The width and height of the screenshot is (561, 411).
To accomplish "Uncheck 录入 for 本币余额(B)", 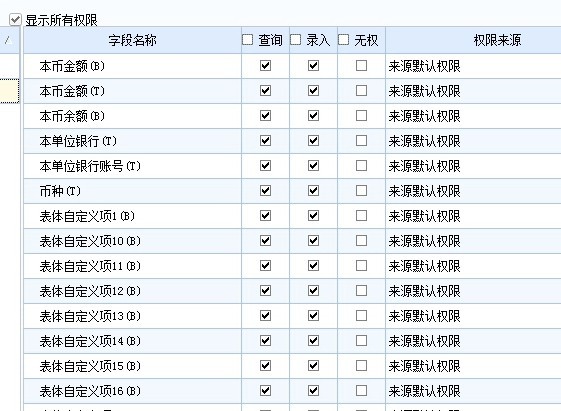I will [x=313, y=116].
